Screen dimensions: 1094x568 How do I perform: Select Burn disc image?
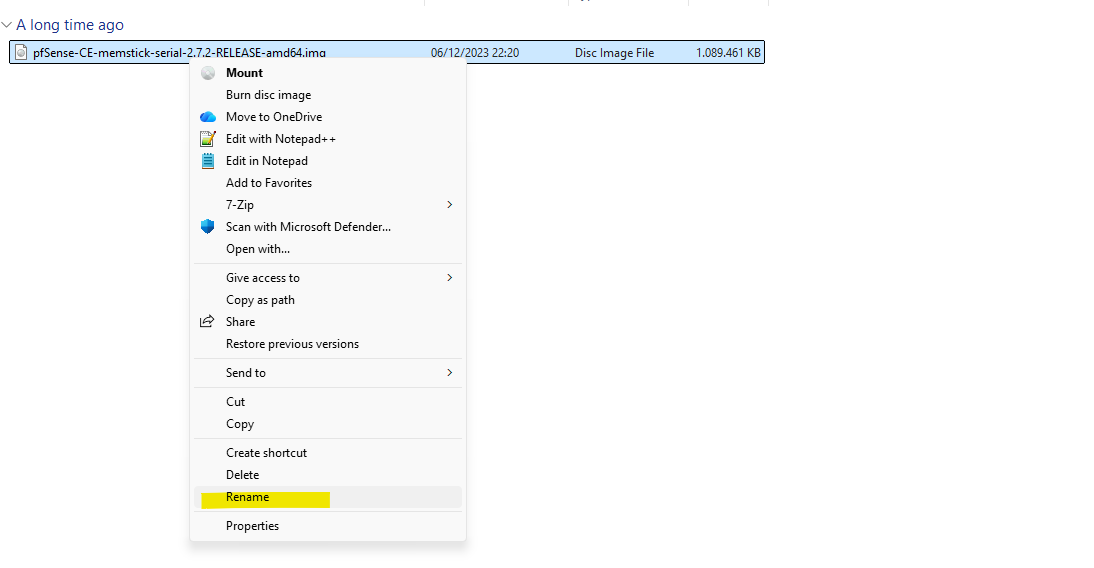pyautogui.click(x=328, y=95)
